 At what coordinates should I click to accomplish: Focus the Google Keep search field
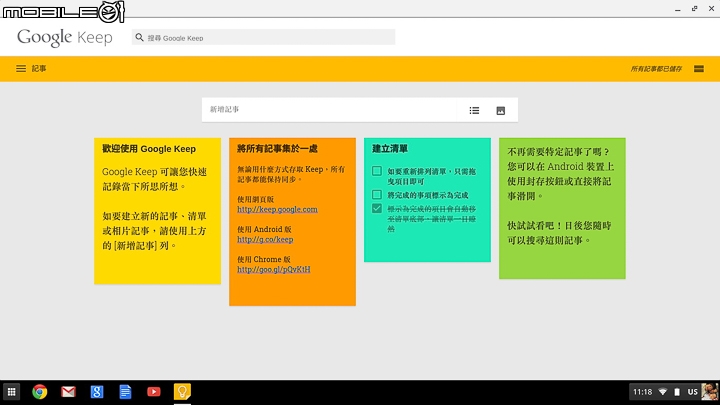263,37
